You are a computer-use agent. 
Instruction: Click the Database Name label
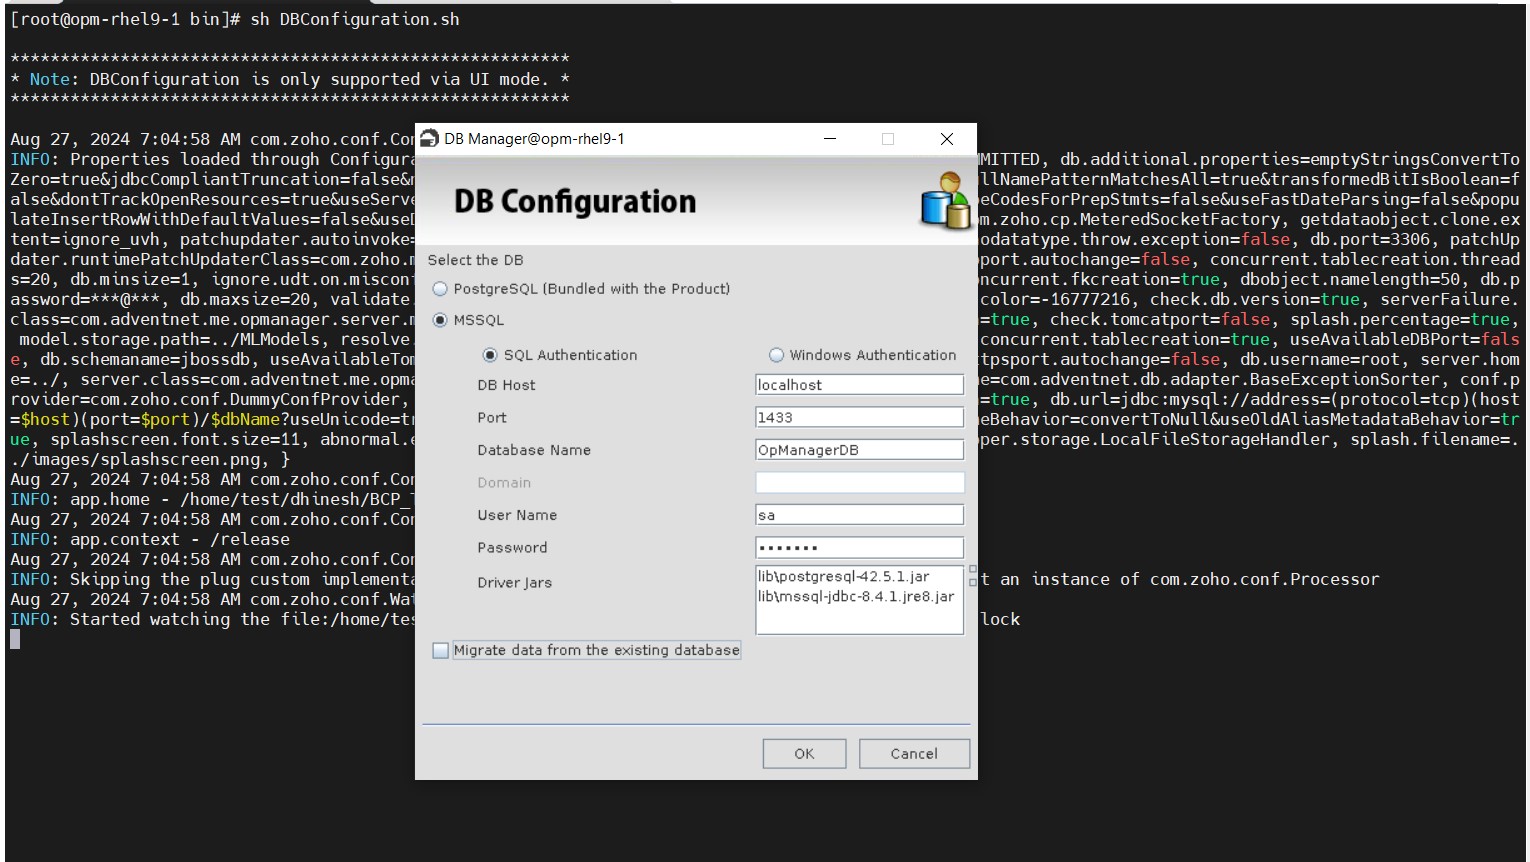[x=534, y=450]
